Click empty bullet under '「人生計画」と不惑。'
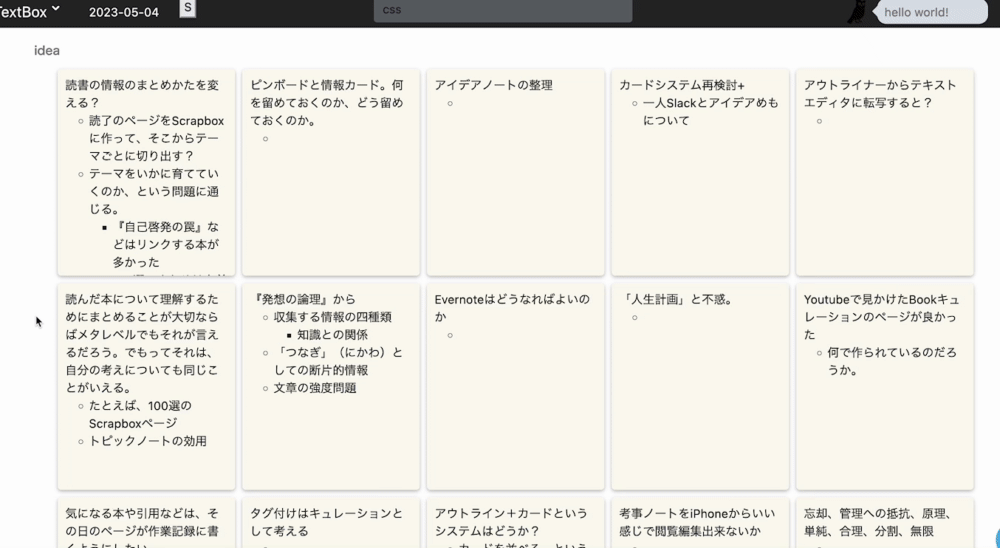Image resolution: width=1000 pixels, height=548 pixels. pos(635,317)
